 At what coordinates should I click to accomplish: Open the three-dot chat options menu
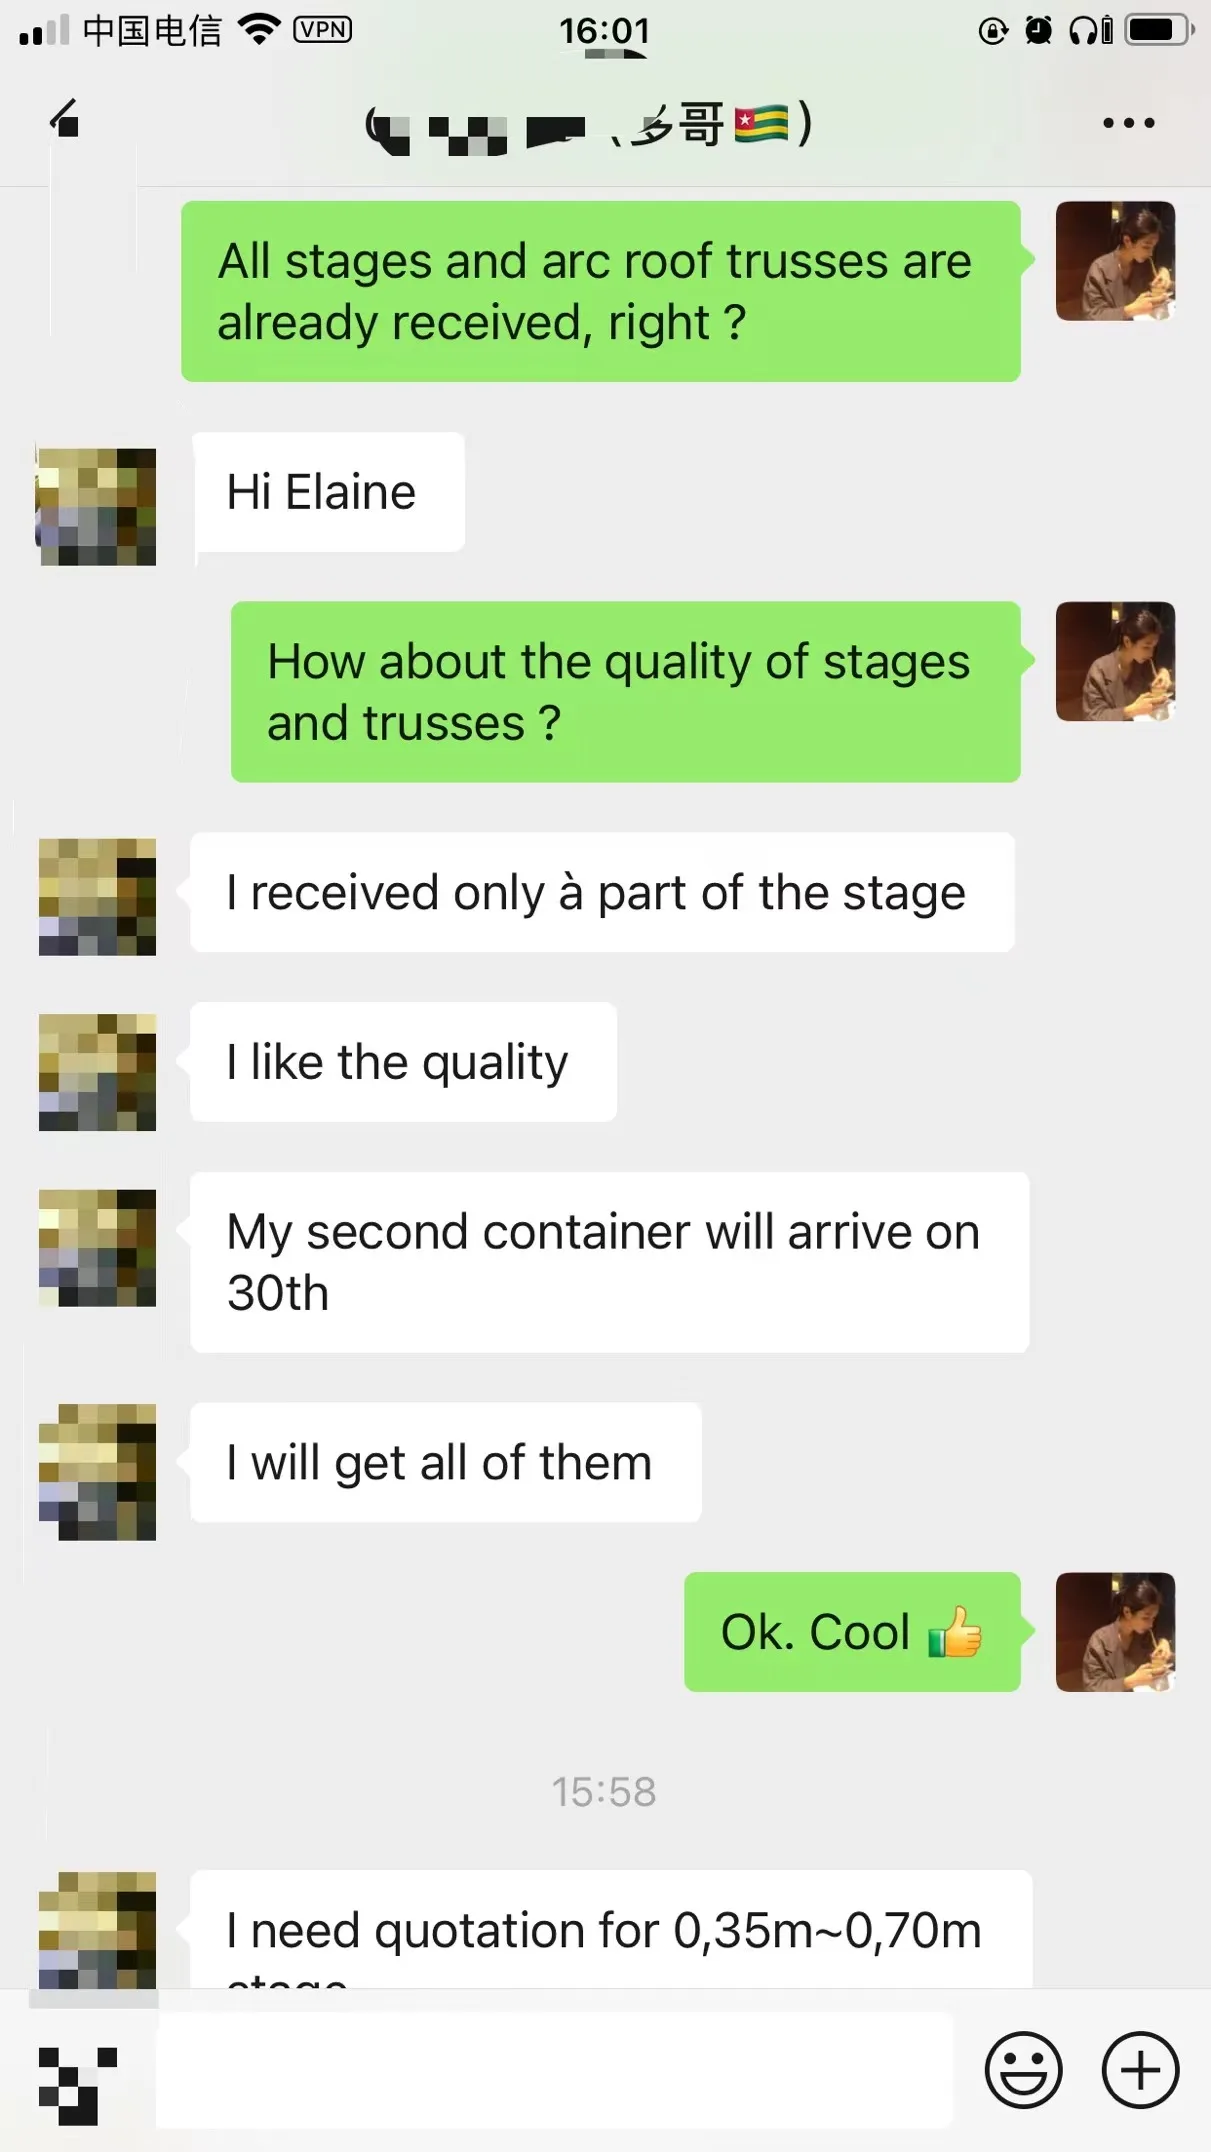(1128, 123)
